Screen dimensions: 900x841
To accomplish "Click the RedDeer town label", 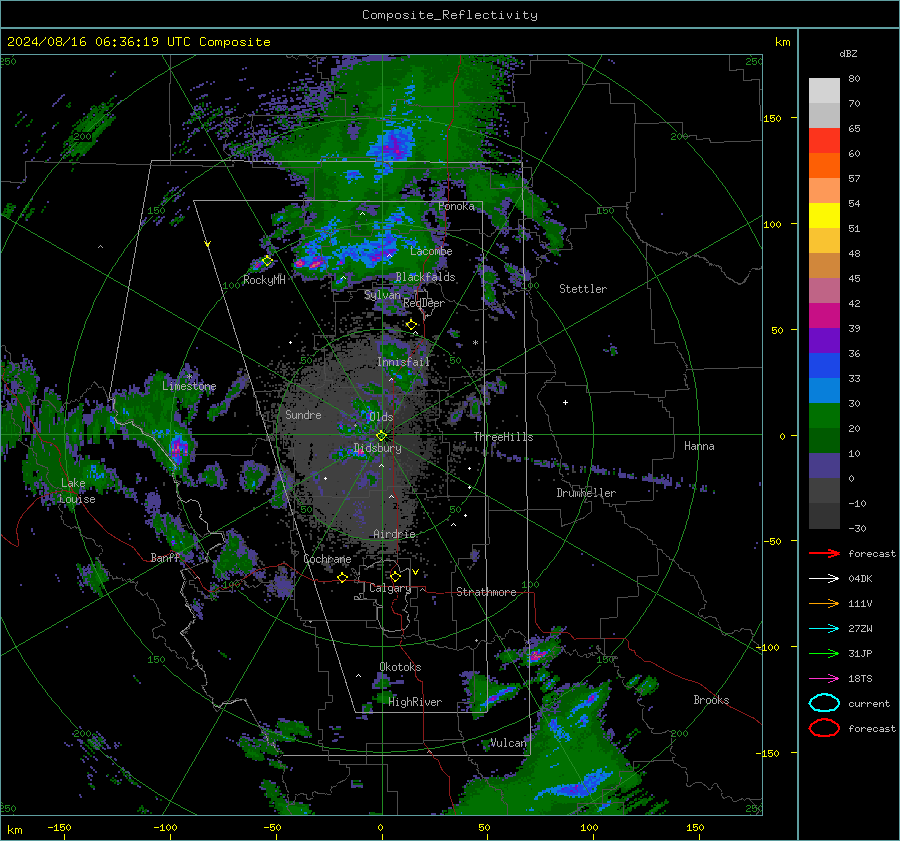I will pos(424,303).
